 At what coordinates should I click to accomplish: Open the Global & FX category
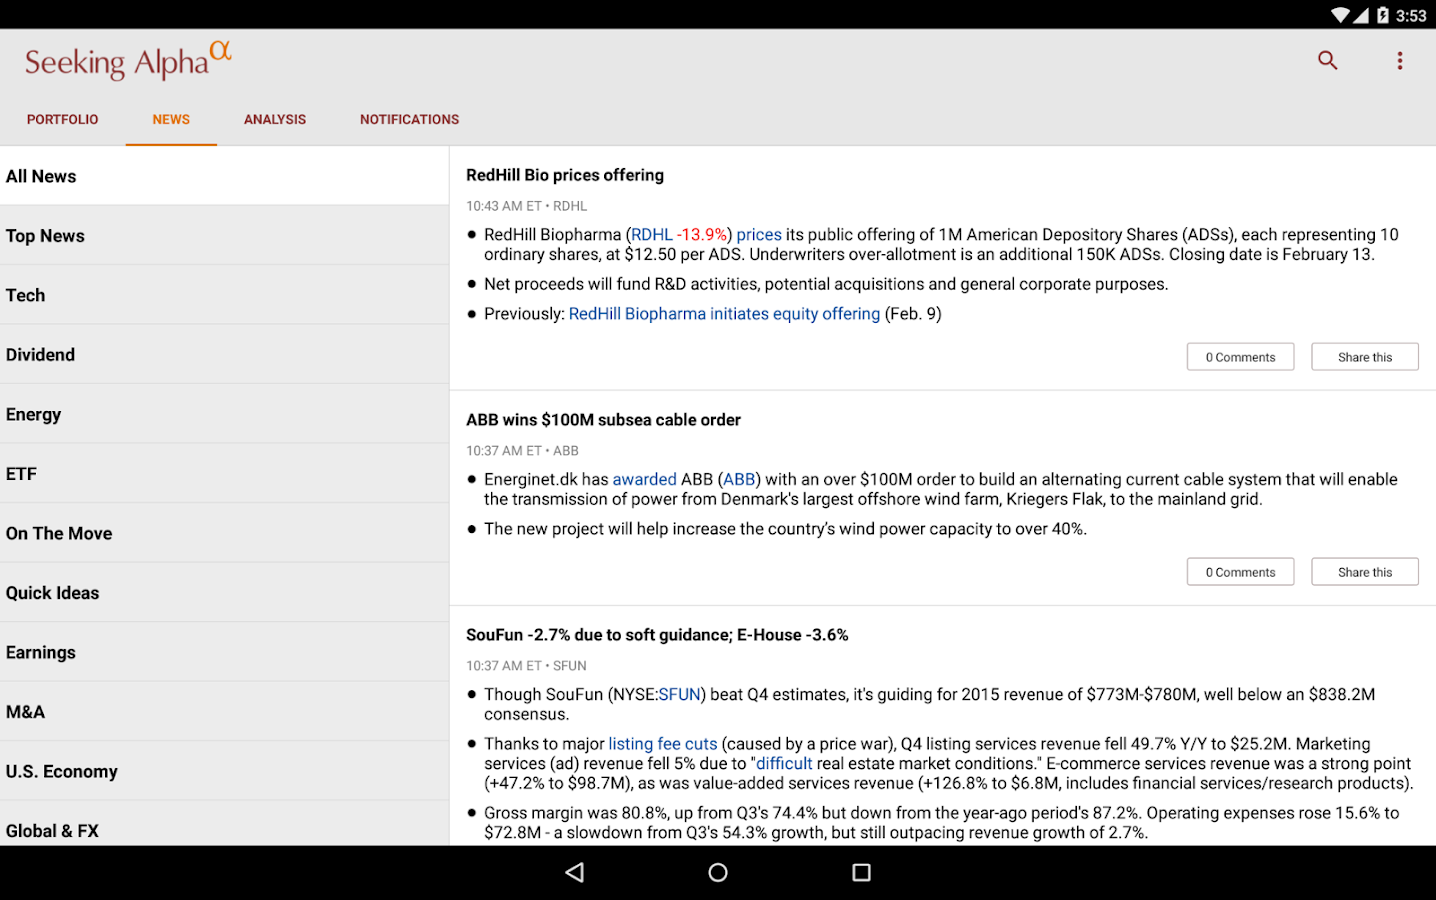tap(224, 825)
